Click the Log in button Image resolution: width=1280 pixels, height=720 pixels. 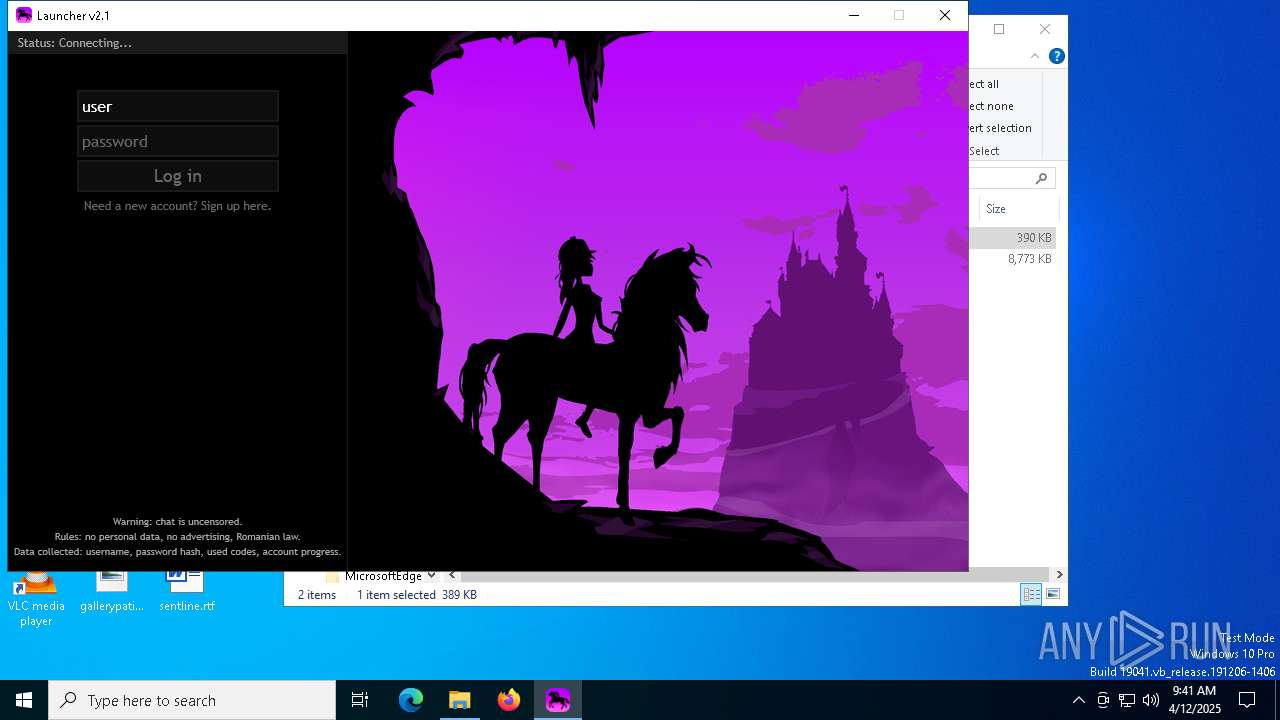(x=178, y=176)
